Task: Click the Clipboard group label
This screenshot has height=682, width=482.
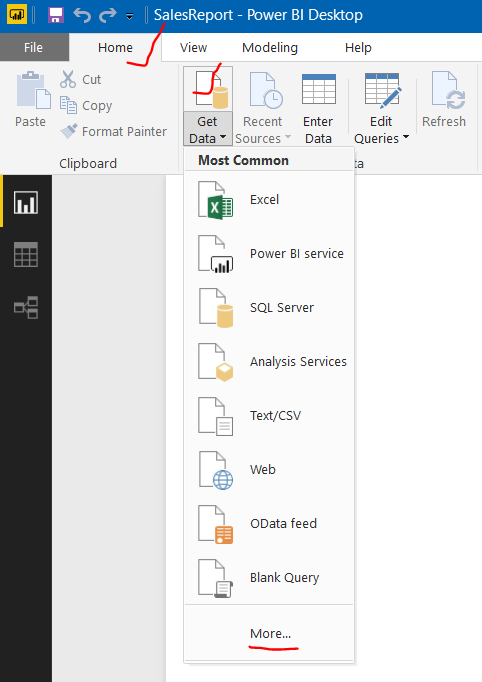Action: point(88,164)
